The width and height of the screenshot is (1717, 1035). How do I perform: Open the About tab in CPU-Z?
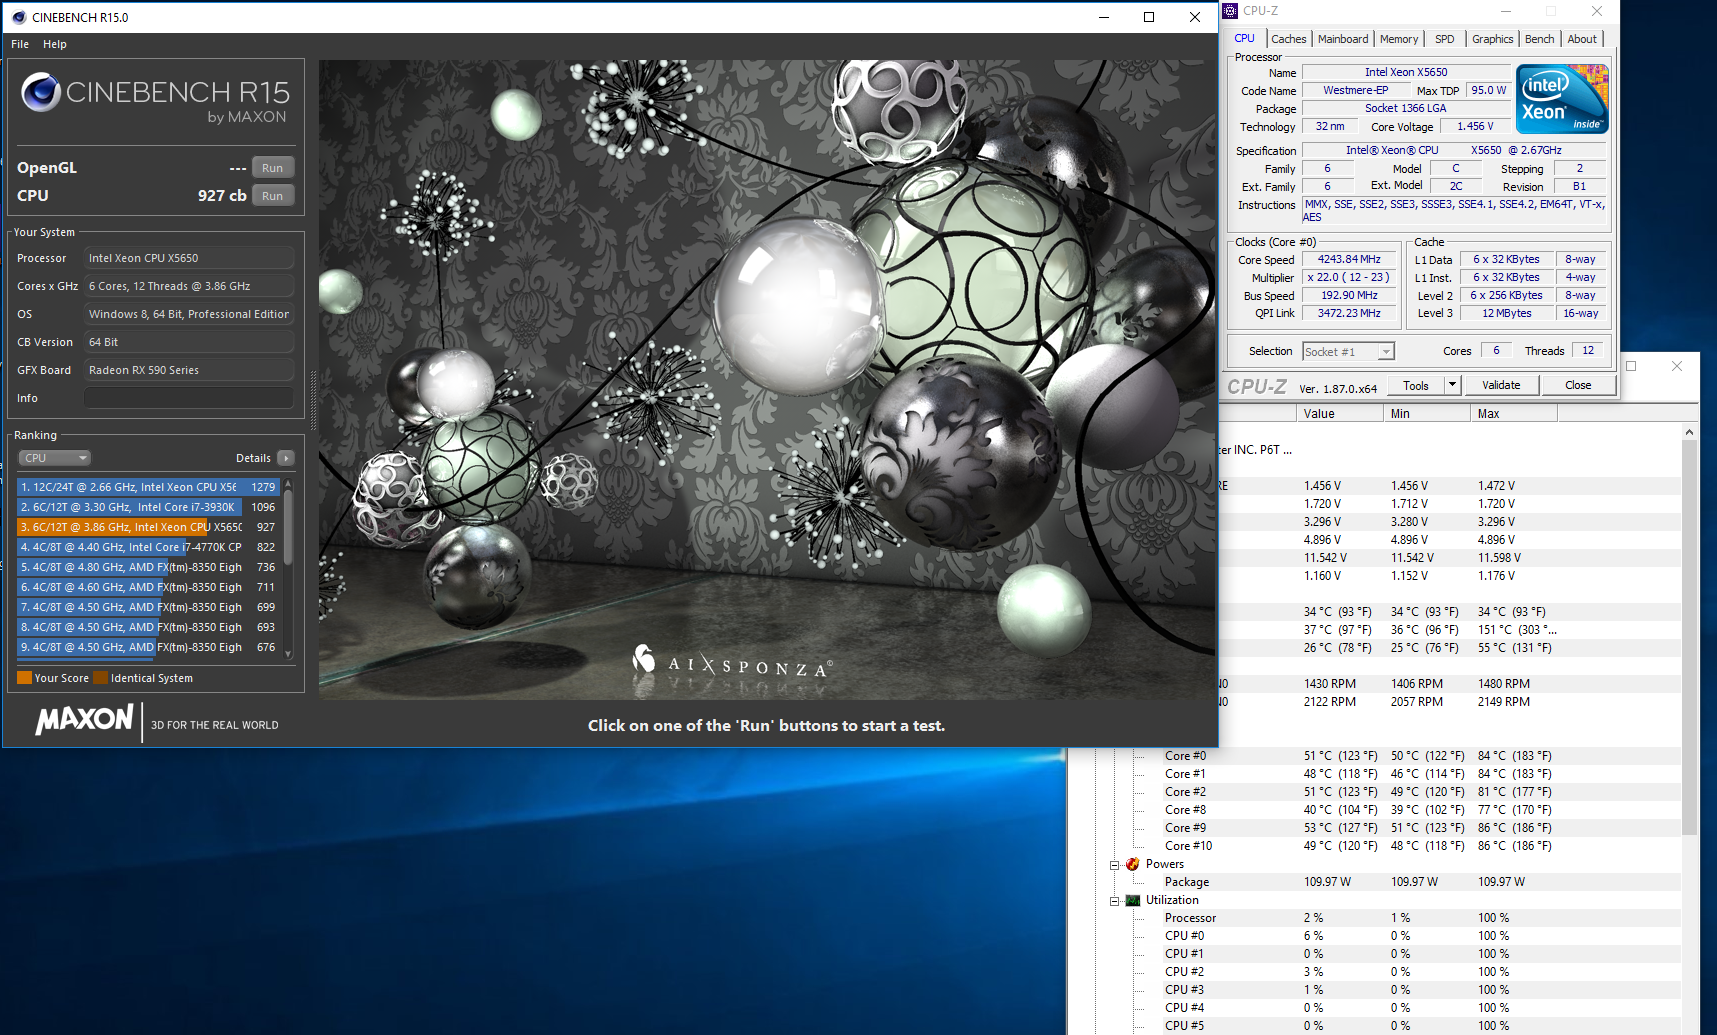coord(1582,39)
